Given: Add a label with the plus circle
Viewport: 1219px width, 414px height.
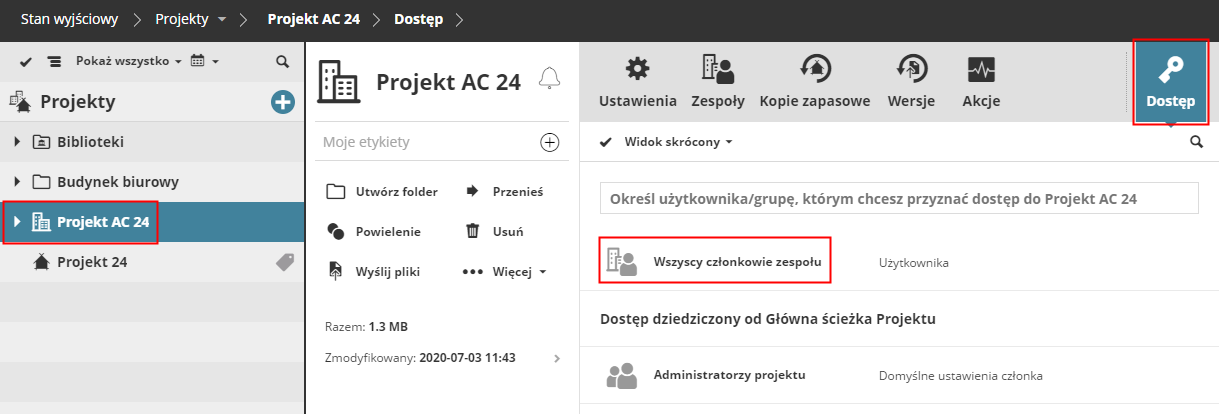Looking at the screenshot, I should [x=549, y=142].
